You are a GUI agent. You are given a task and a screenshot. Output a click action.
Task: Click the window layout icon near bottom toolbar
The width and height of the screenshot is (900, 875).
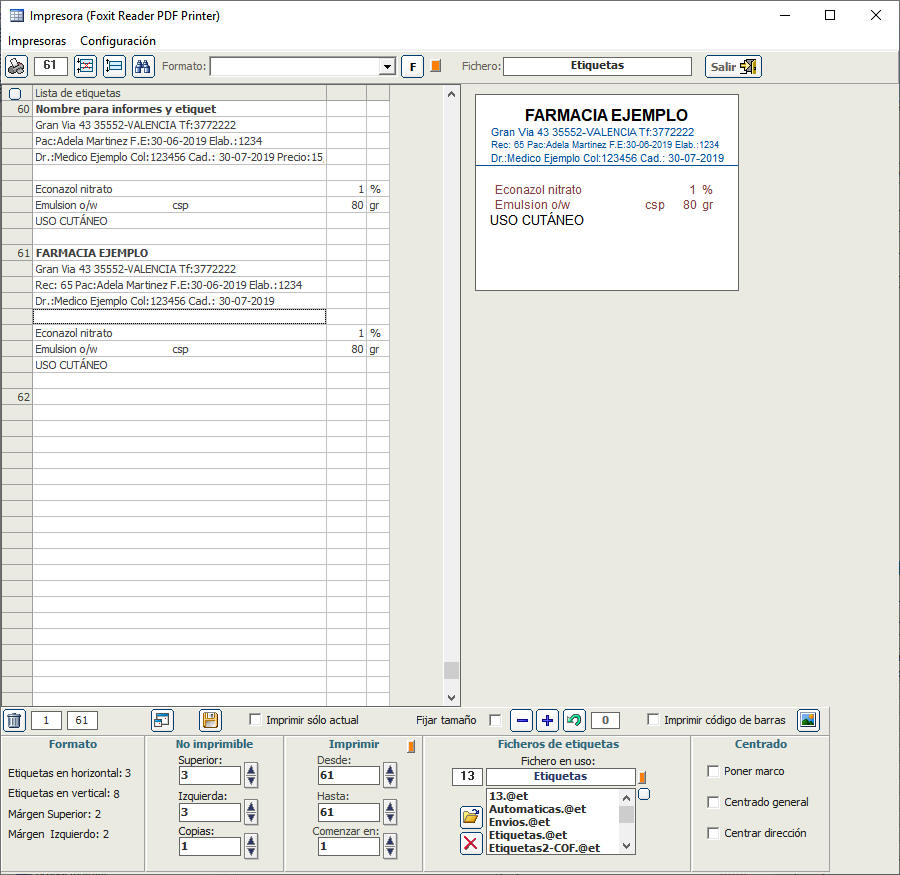pos(162,720)
